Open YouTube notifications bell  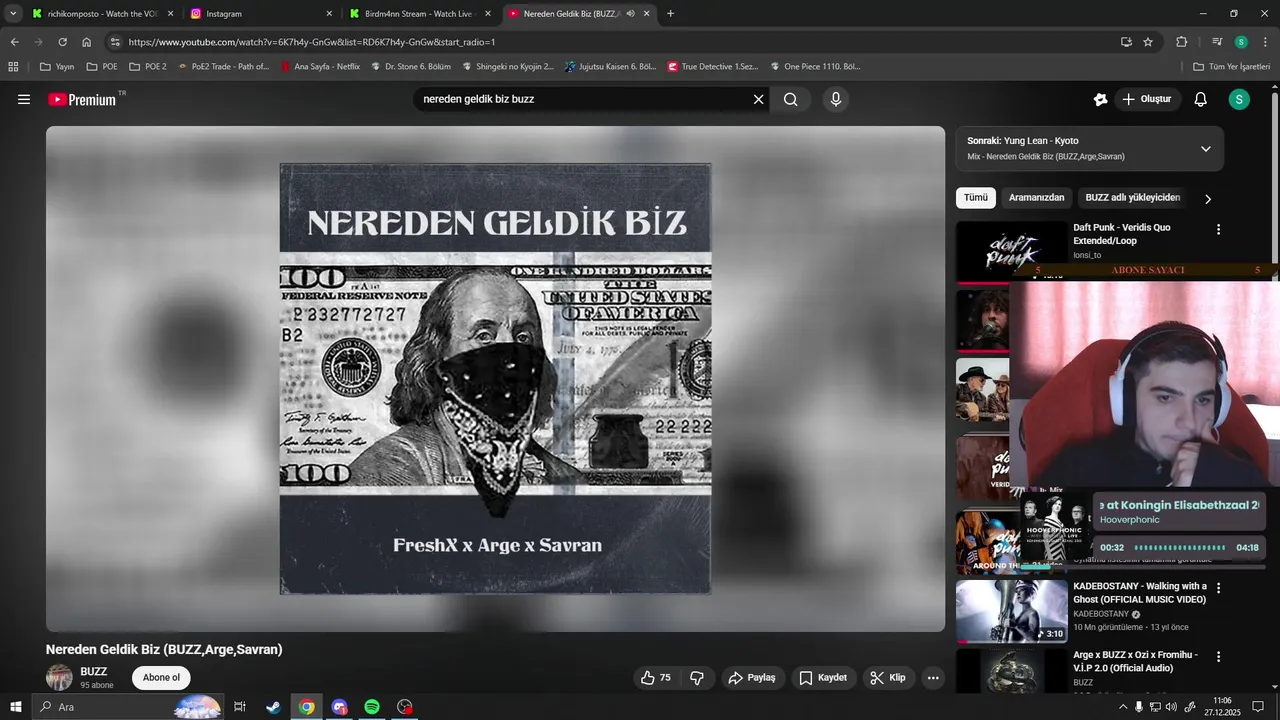(1201, 99)
